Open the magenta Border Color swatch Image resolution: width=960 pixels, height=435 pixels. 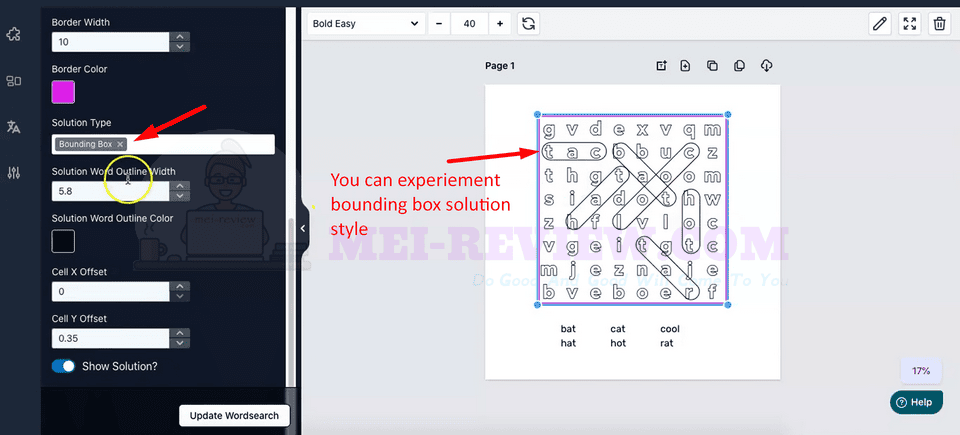(x=63, y=92)
